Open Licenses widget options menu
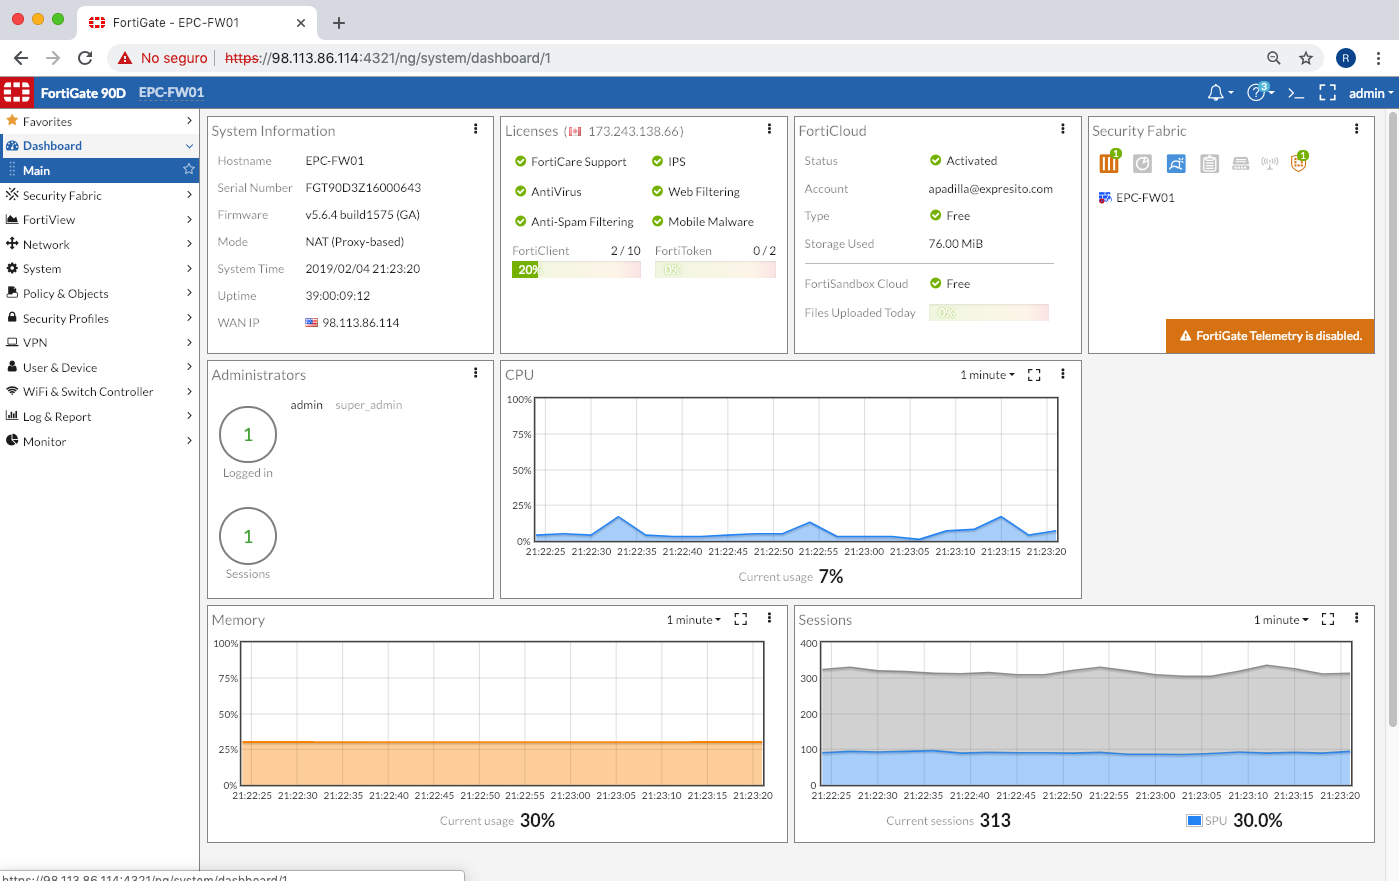Viewport: 1399px width, 881px height. point(769,129)
